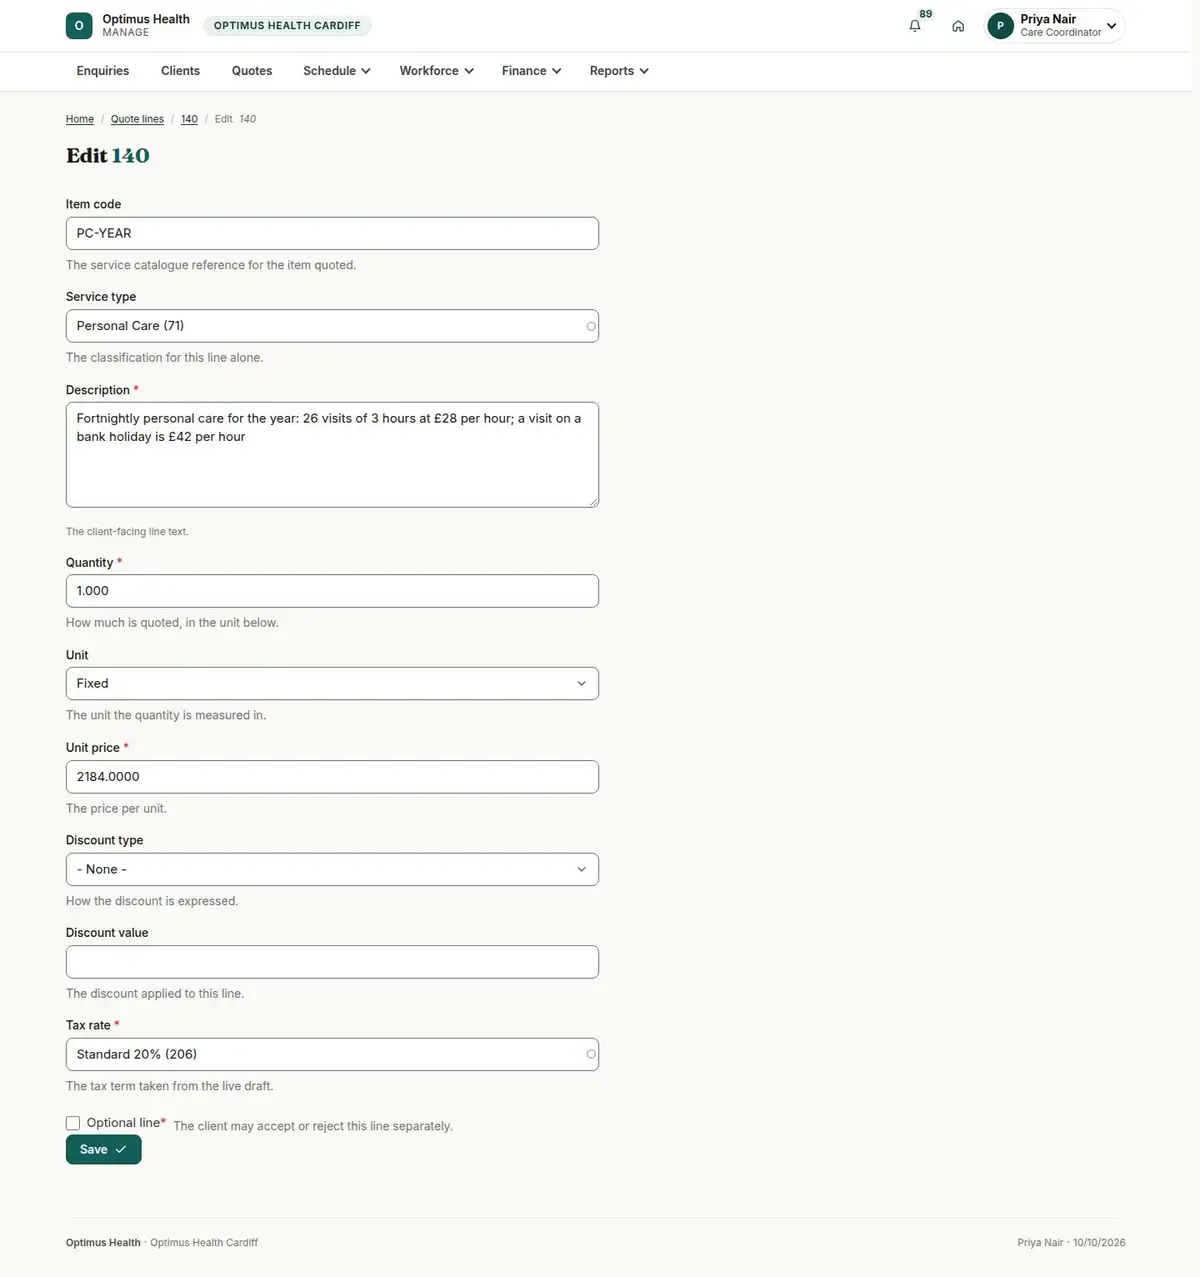Click the Home breadcrumb link
This screenshot has width=1200, height=1277.
point(80,119)
